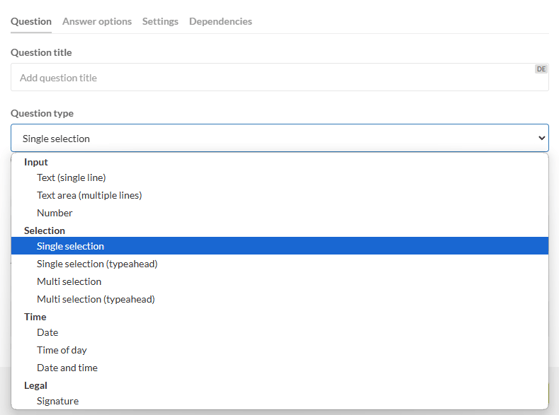Open the Settings tab
Viewport: 559px width, 415px height.
[x=160, y=21]
